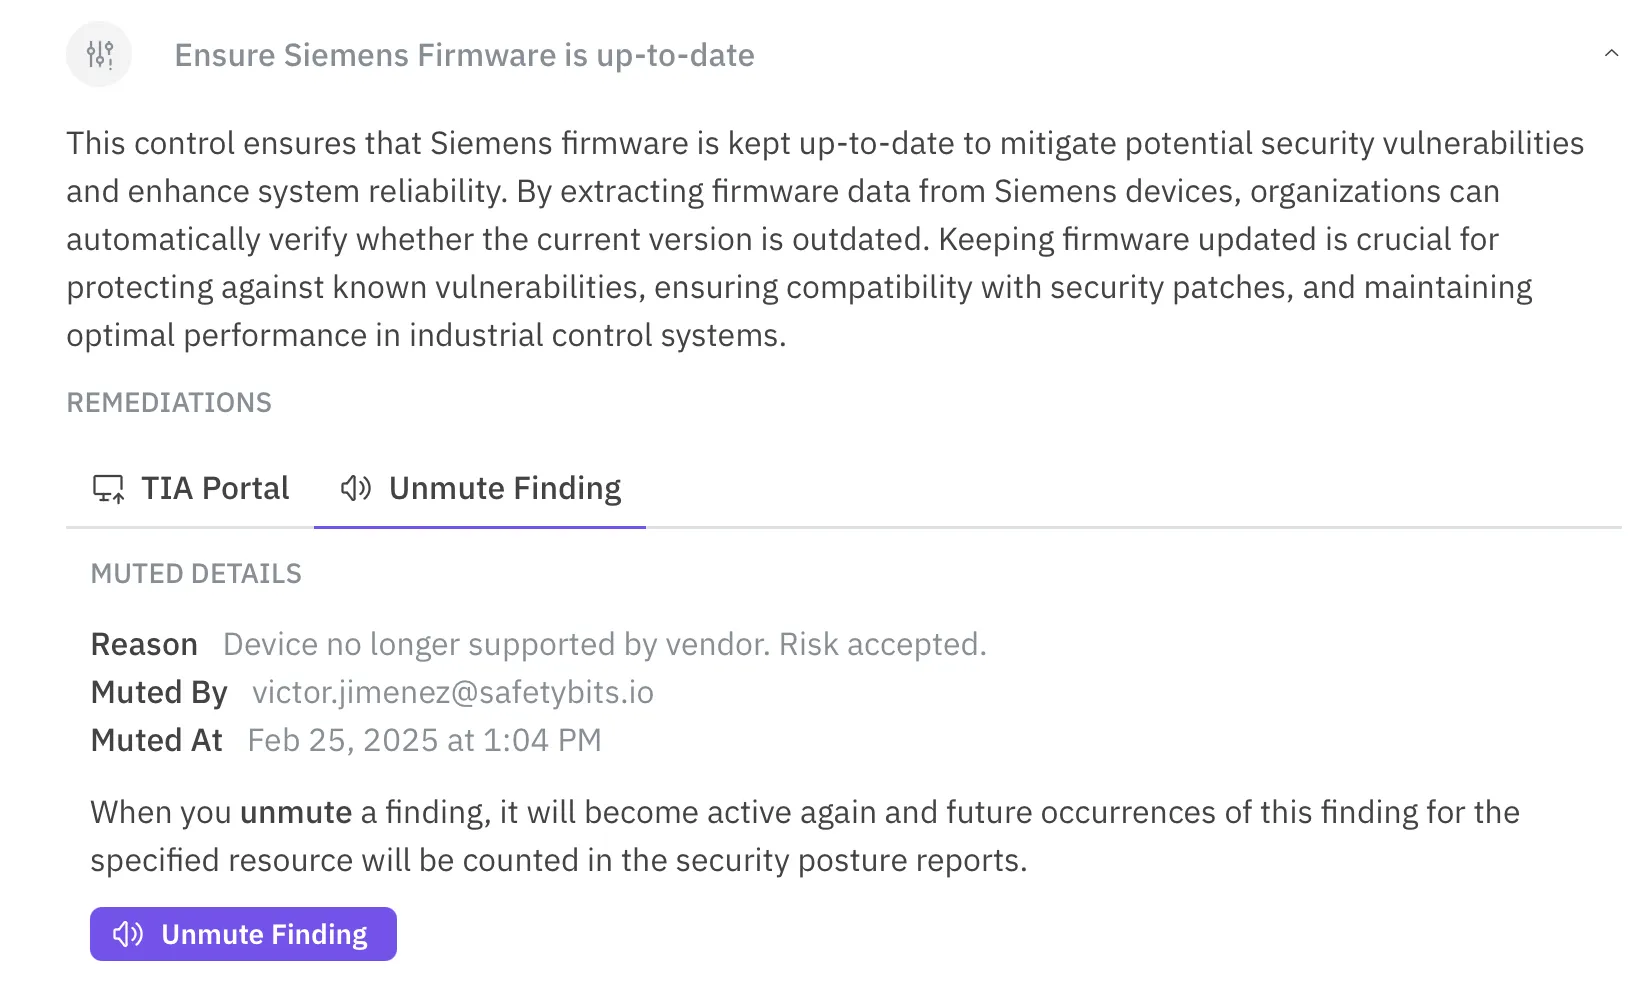The width and height of the screenshot is (1652, 982).
Task: Click the explanation sentence about security posture reports
Action: tap(804, 836)
